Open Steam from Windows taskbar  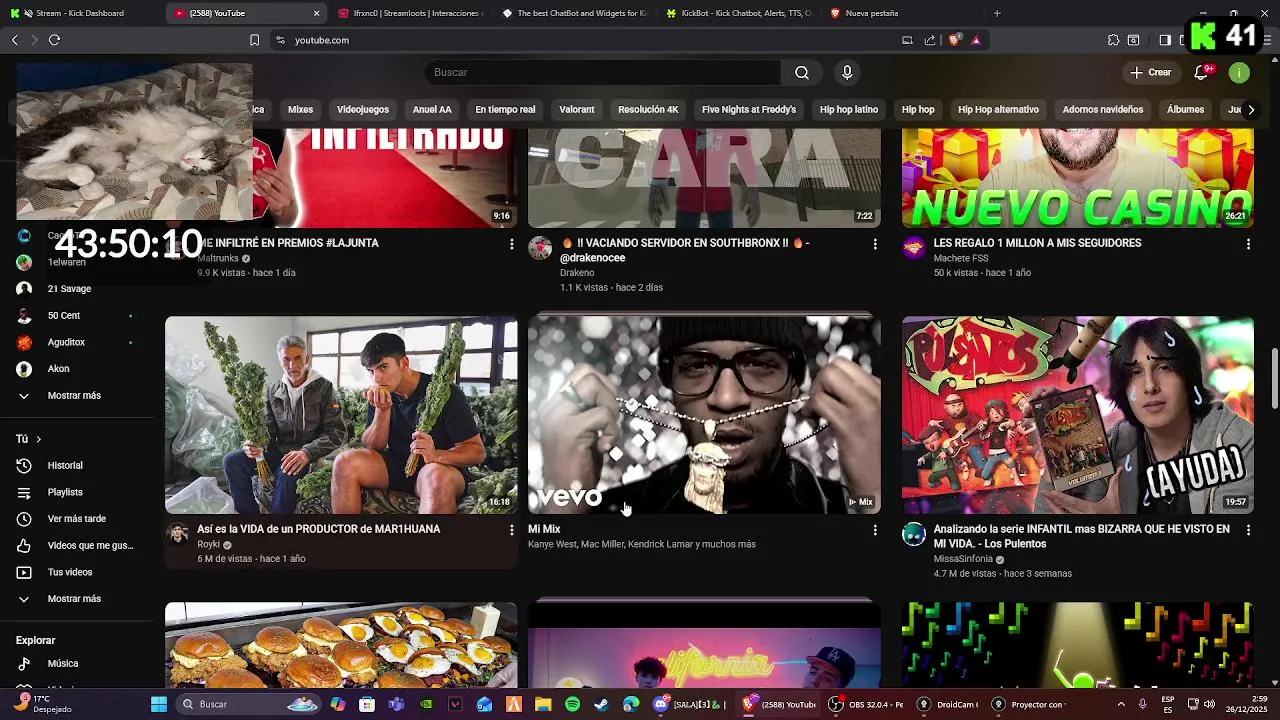pyautogui.click(x=601, y=704)
